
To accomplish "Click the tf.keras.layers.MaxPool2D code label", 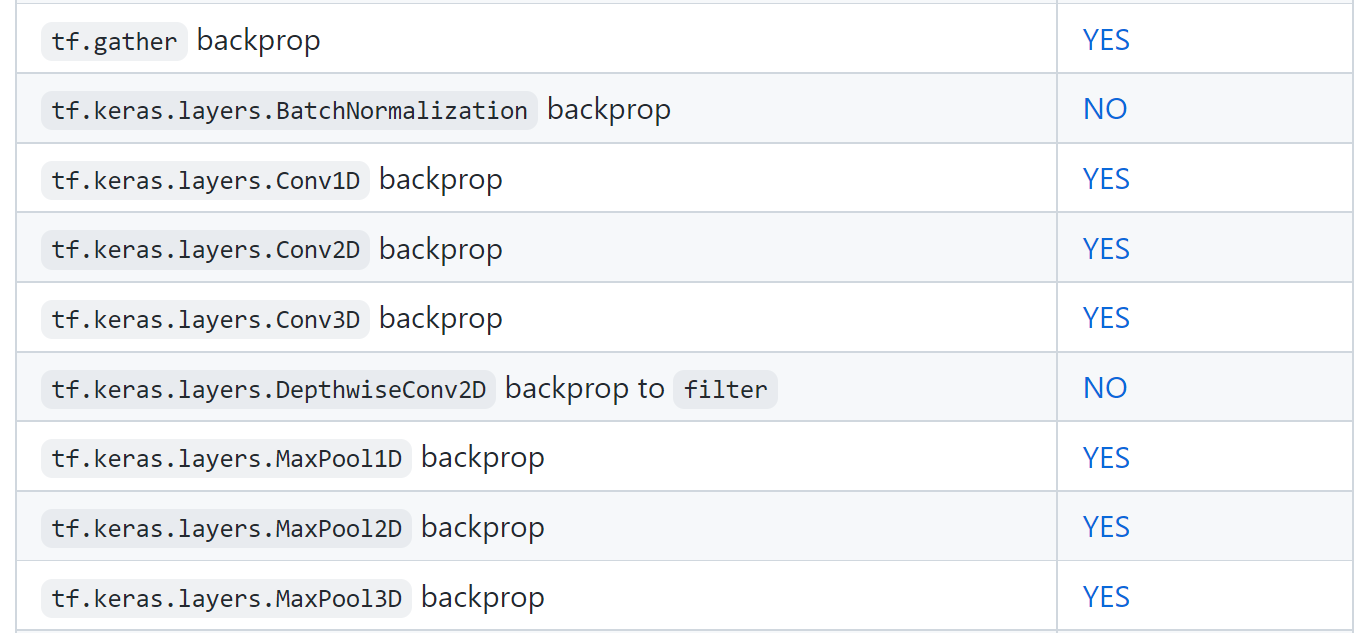I will [x=226, y=529].
